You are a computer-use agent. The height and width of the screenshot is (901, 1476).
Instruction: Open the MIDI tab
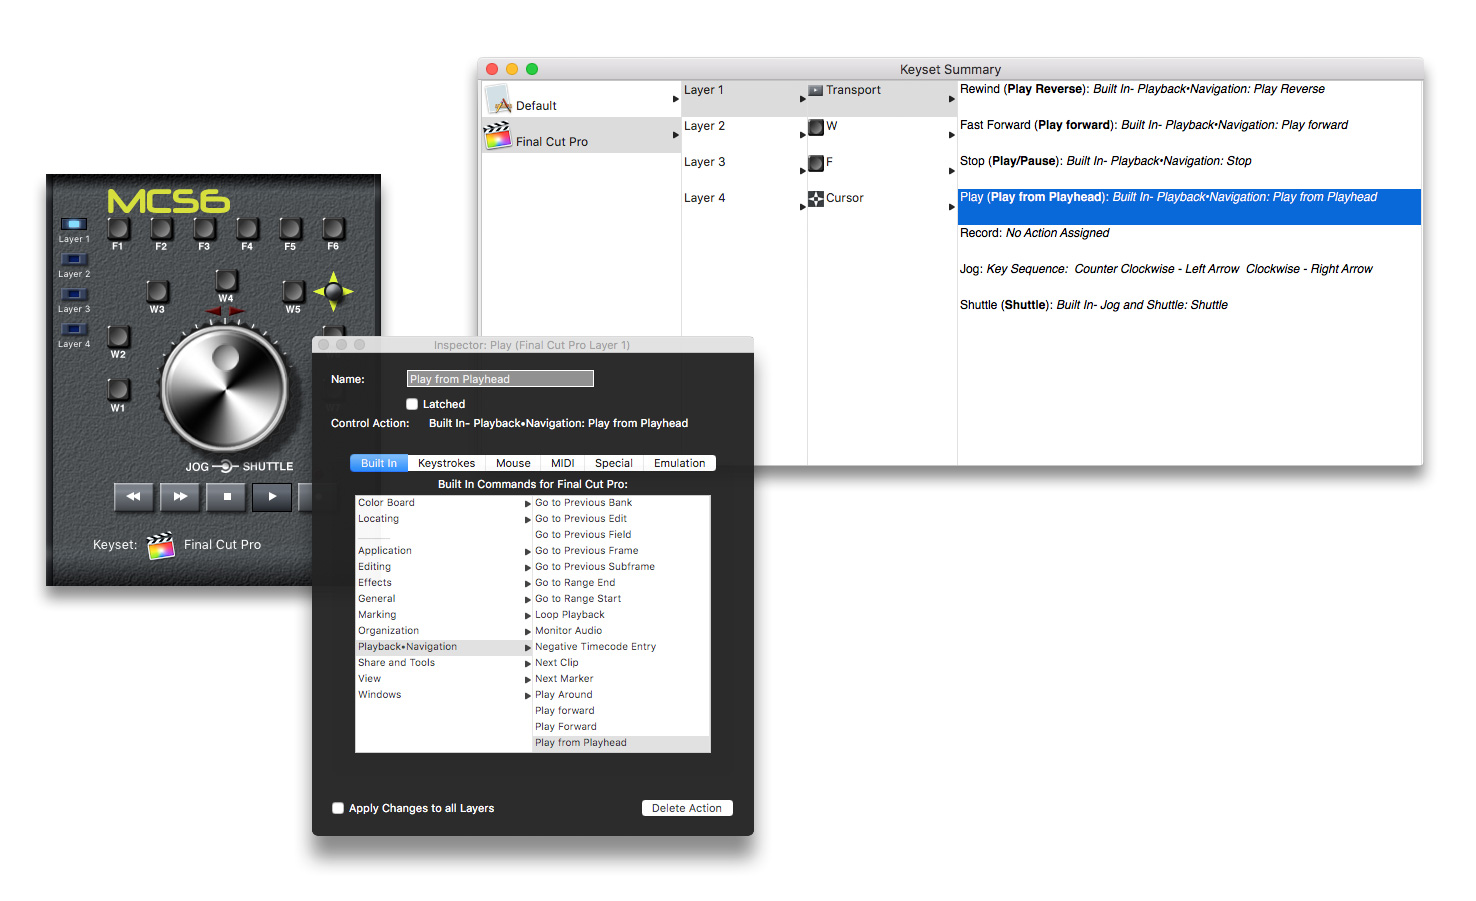click(562, 463)
